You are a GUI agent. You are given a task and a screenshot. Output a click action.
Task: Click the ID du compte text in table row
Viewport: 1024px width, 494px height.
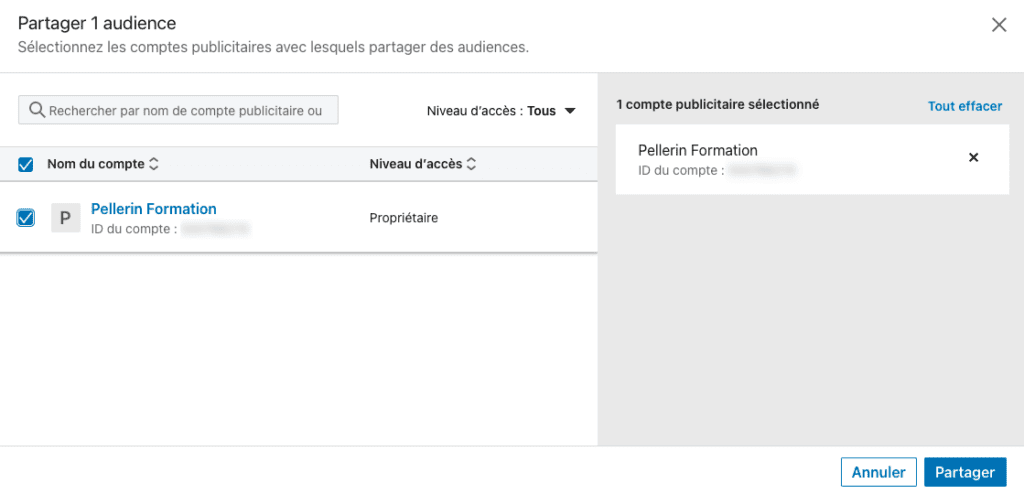(x=134, y=229)
